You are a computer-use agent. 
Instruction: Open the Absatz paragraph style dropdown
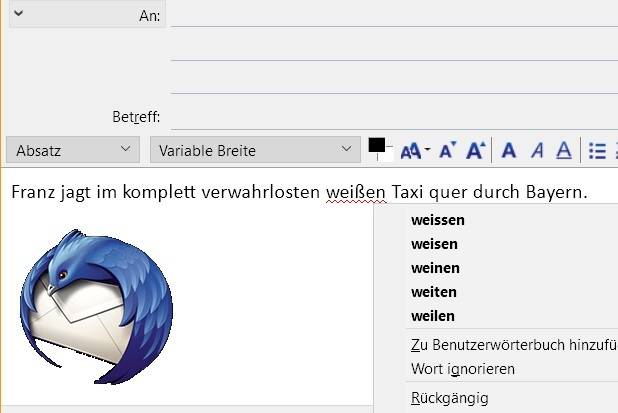pyautogui.click(x=72, y=150)
